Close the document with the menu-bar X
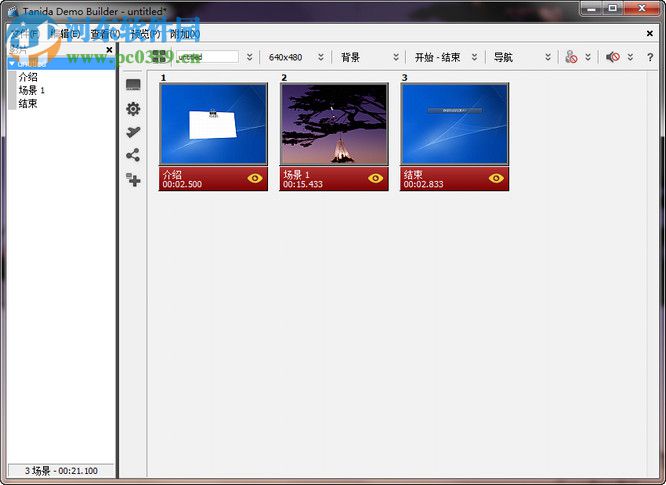 coord(649,33)
